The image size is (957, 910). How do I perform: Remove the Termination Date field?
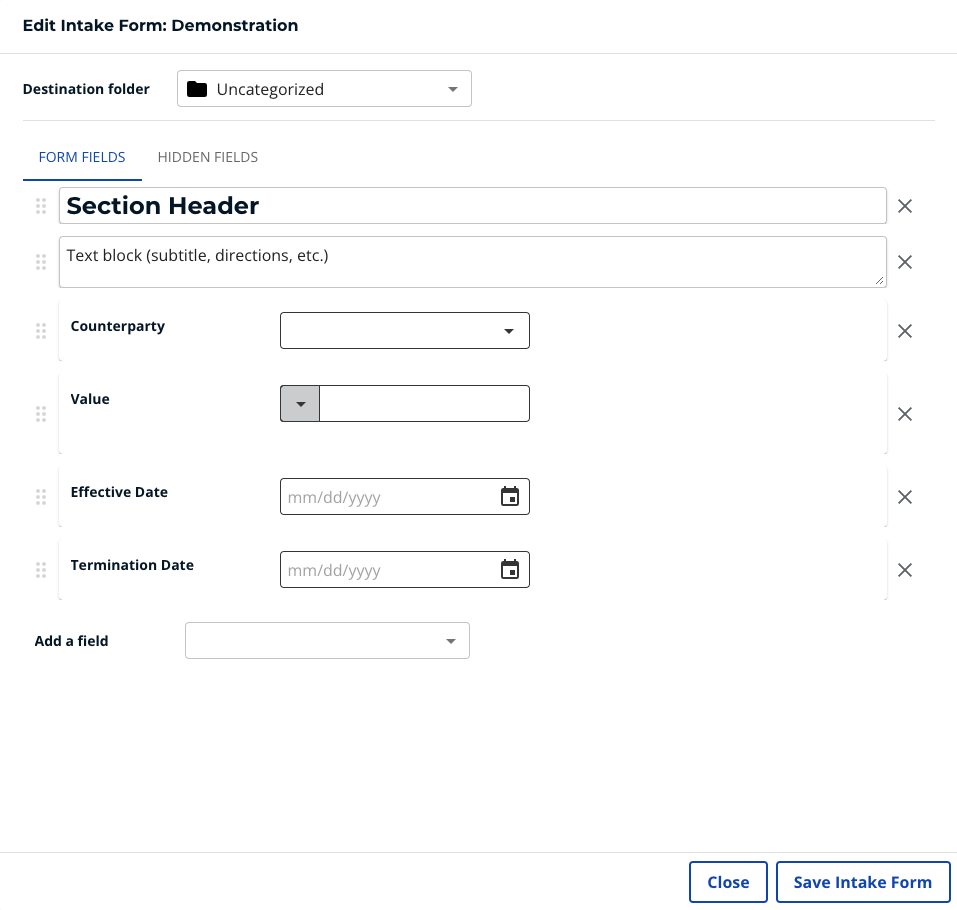tap(904, 569)
